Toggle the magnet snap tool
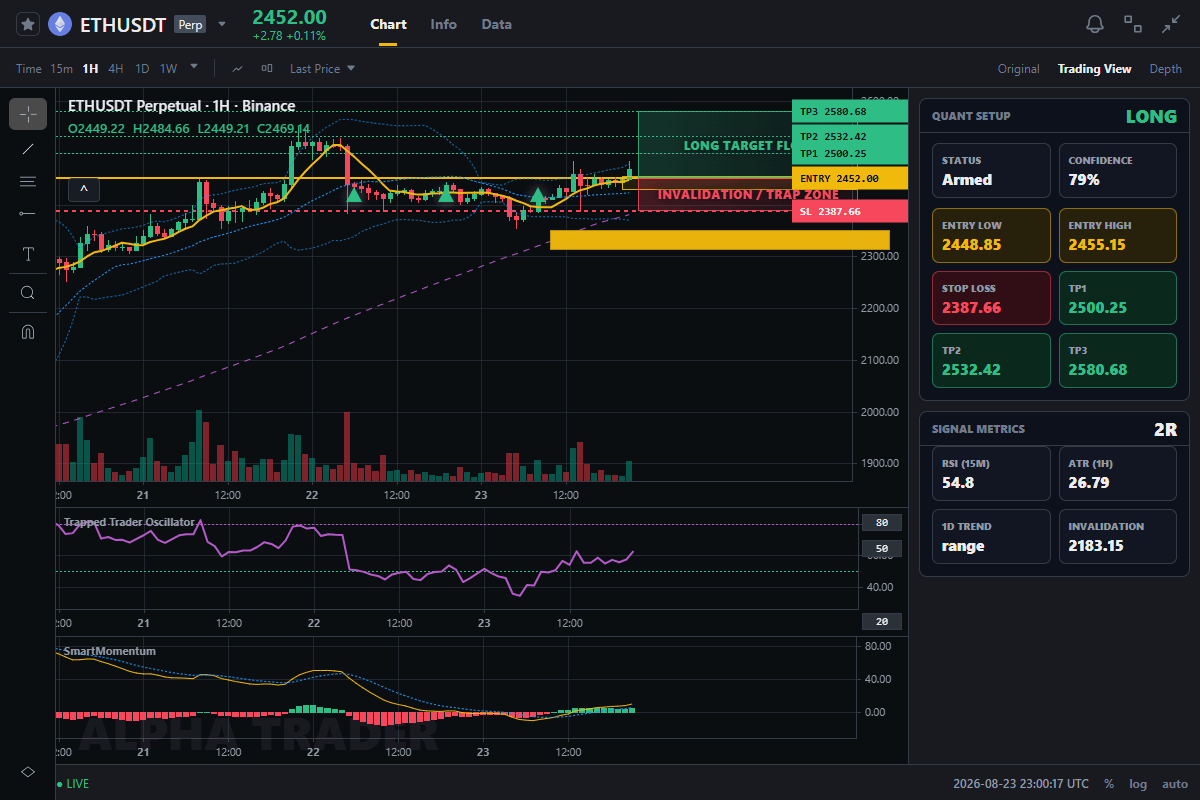 (28, 331)
